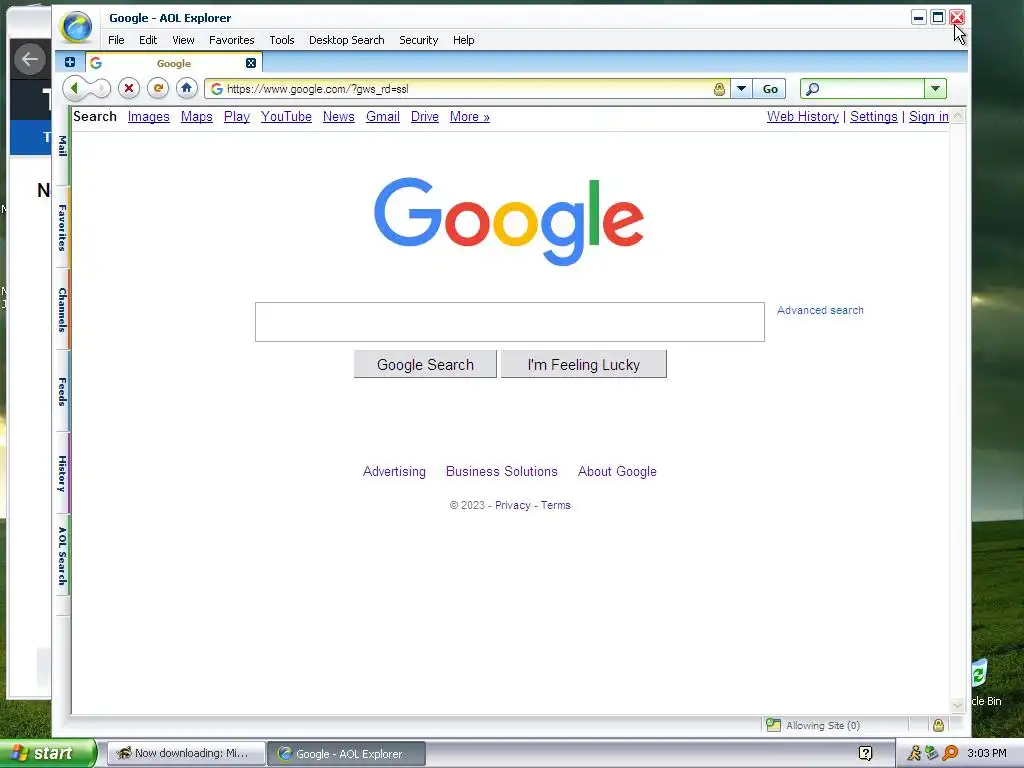Click the Allowing Site pop-up blocker icon
This screenshot has width=1024, height=768.
[x=774, y=725]
